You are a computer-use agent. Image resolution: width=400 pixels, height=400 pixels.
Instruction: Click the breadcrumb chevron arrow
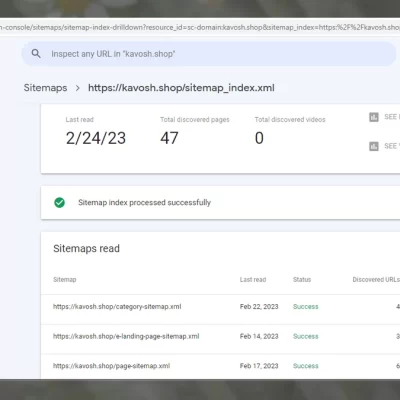tap(77, 88)
